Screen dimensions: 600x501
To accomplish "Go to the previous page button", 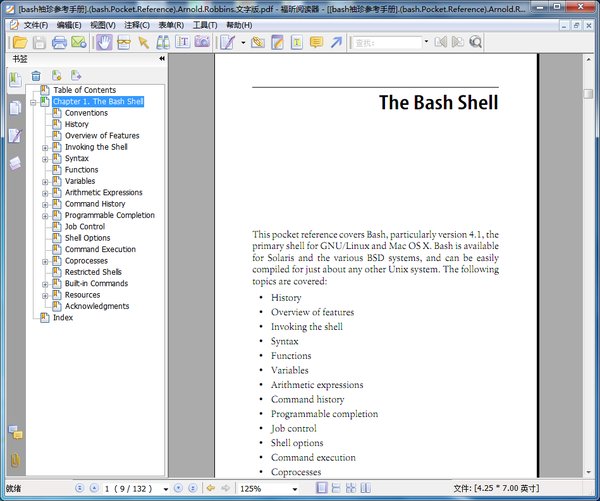I will (x=94, y=488).
